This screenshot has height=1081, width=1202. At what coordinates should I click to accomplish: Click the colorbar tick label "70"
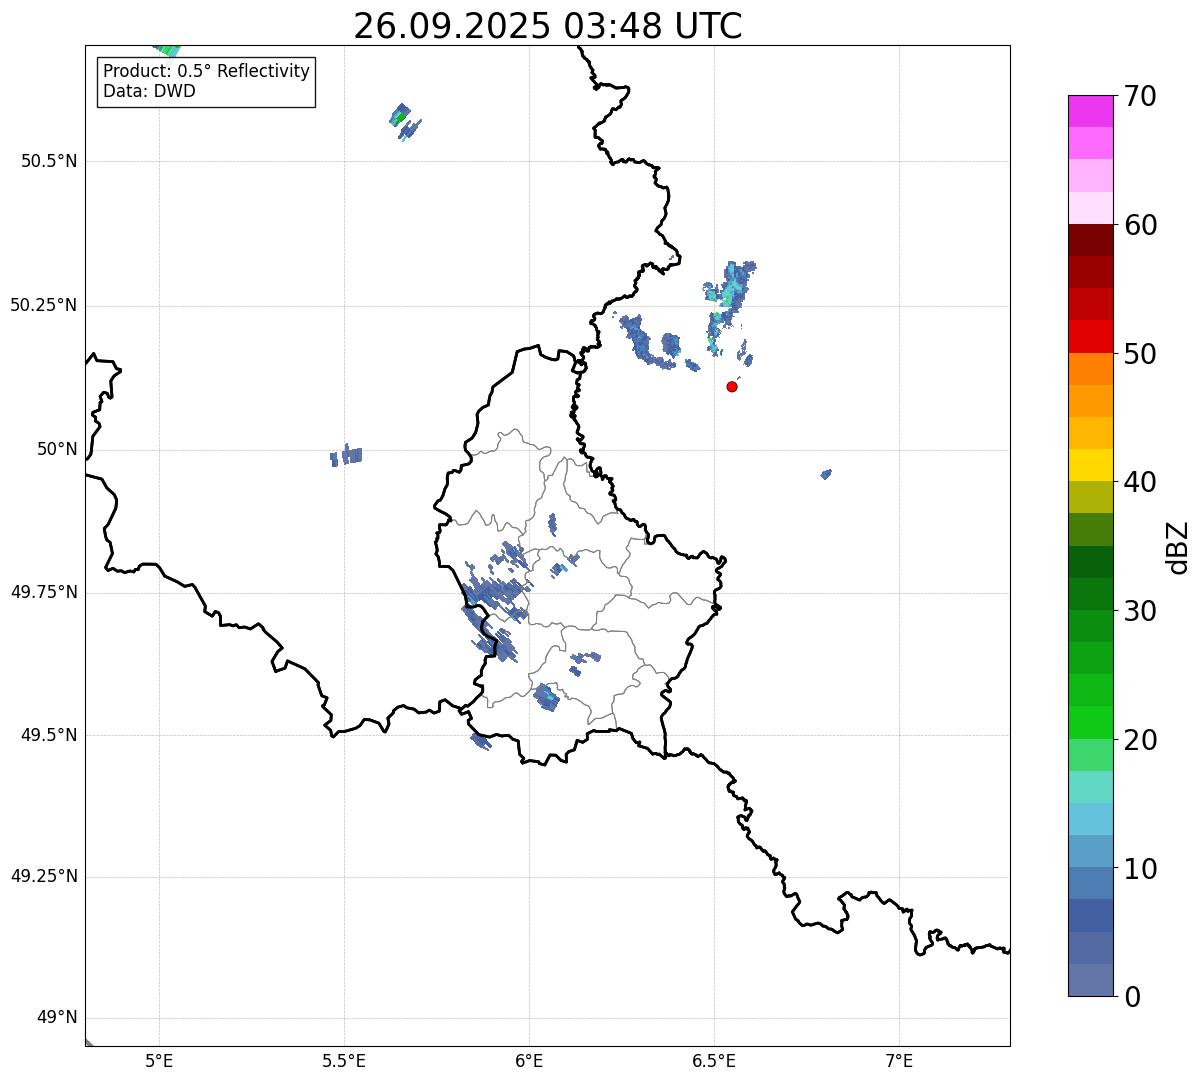click(1139, 96)
